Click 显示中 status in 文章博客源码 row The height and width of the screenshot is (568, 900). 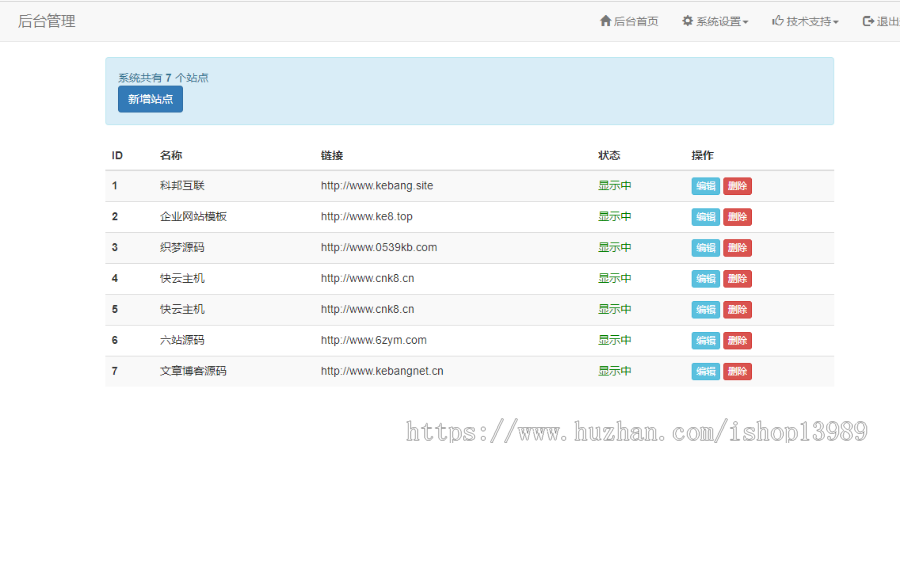click(615, 371)
